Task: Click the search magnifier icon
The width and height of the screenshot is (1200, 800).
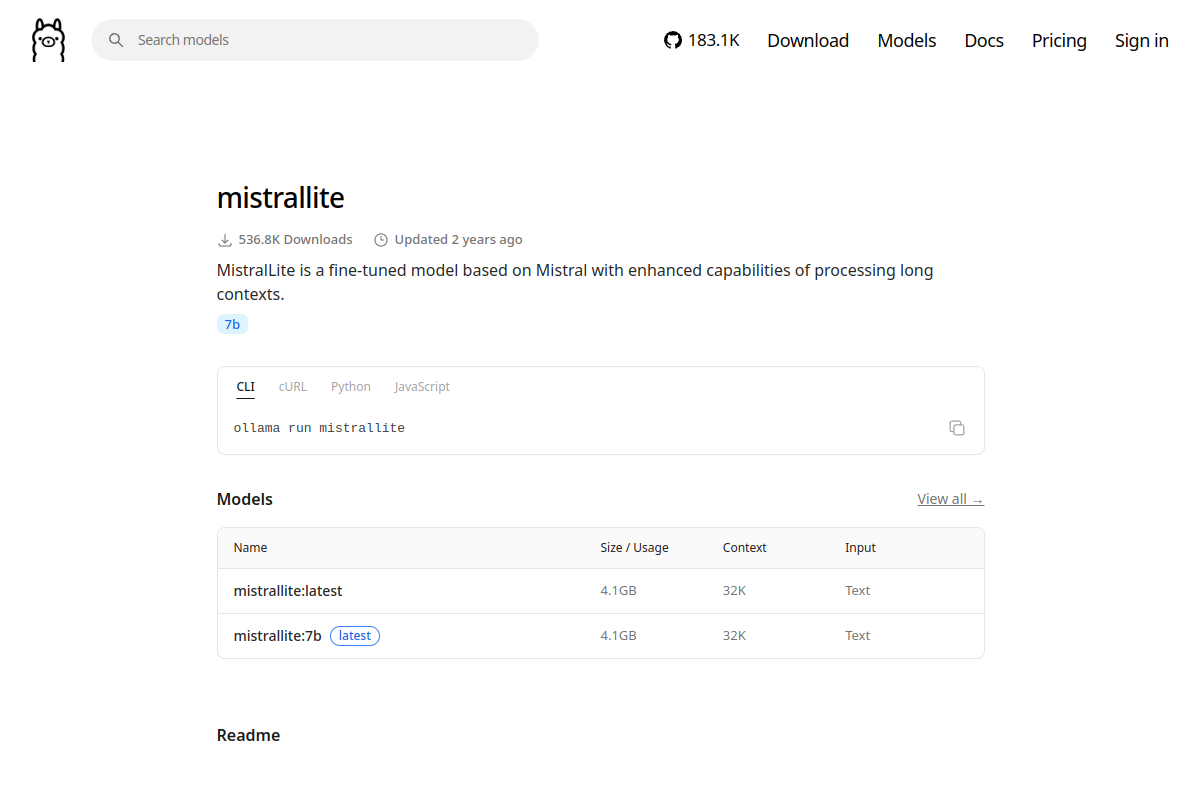Action: tap(116, 40)
